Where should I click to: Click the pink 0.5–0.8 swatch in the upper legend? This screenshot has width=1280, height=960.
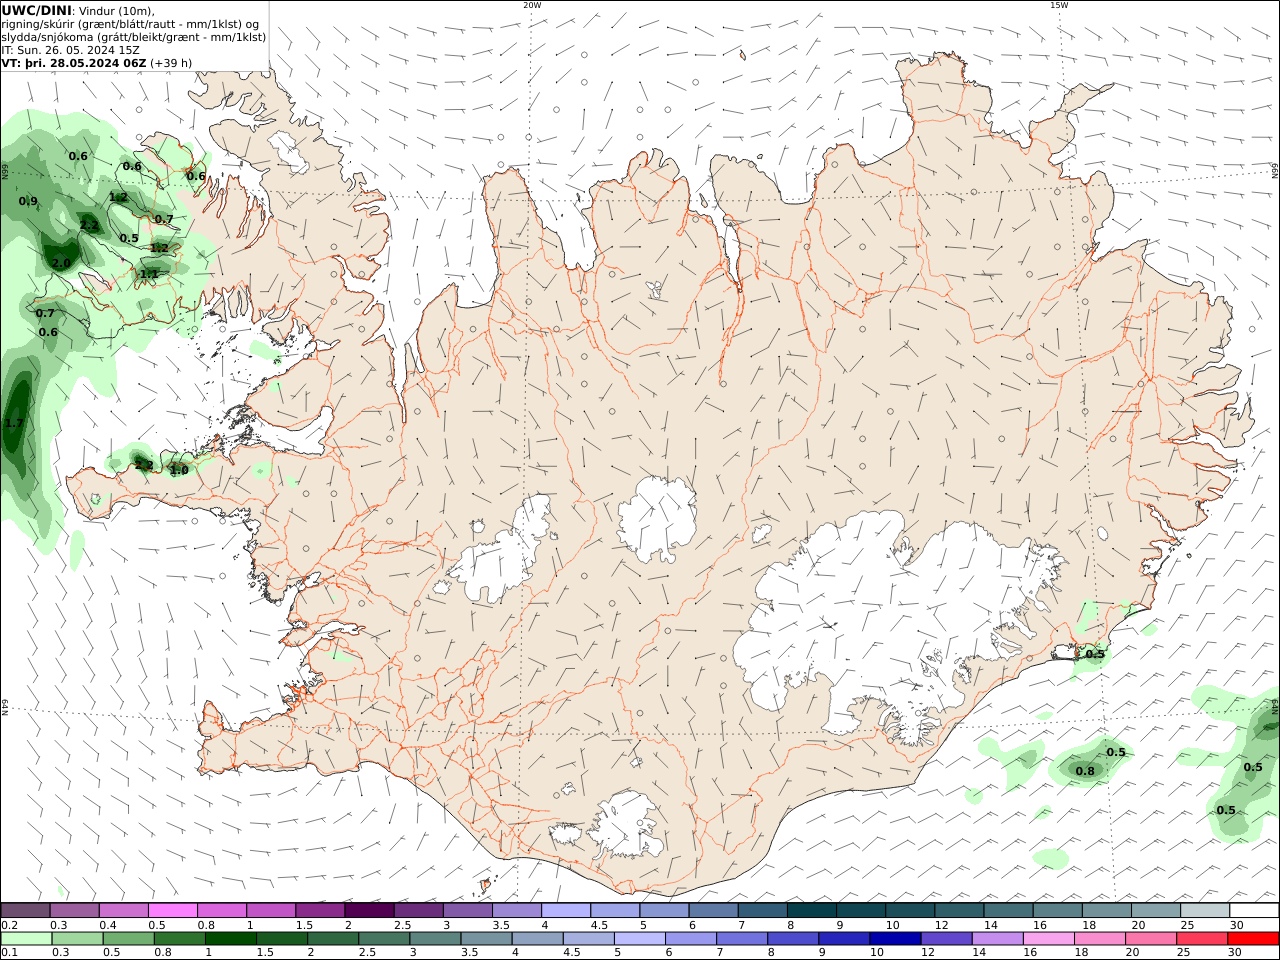[172, 910]
